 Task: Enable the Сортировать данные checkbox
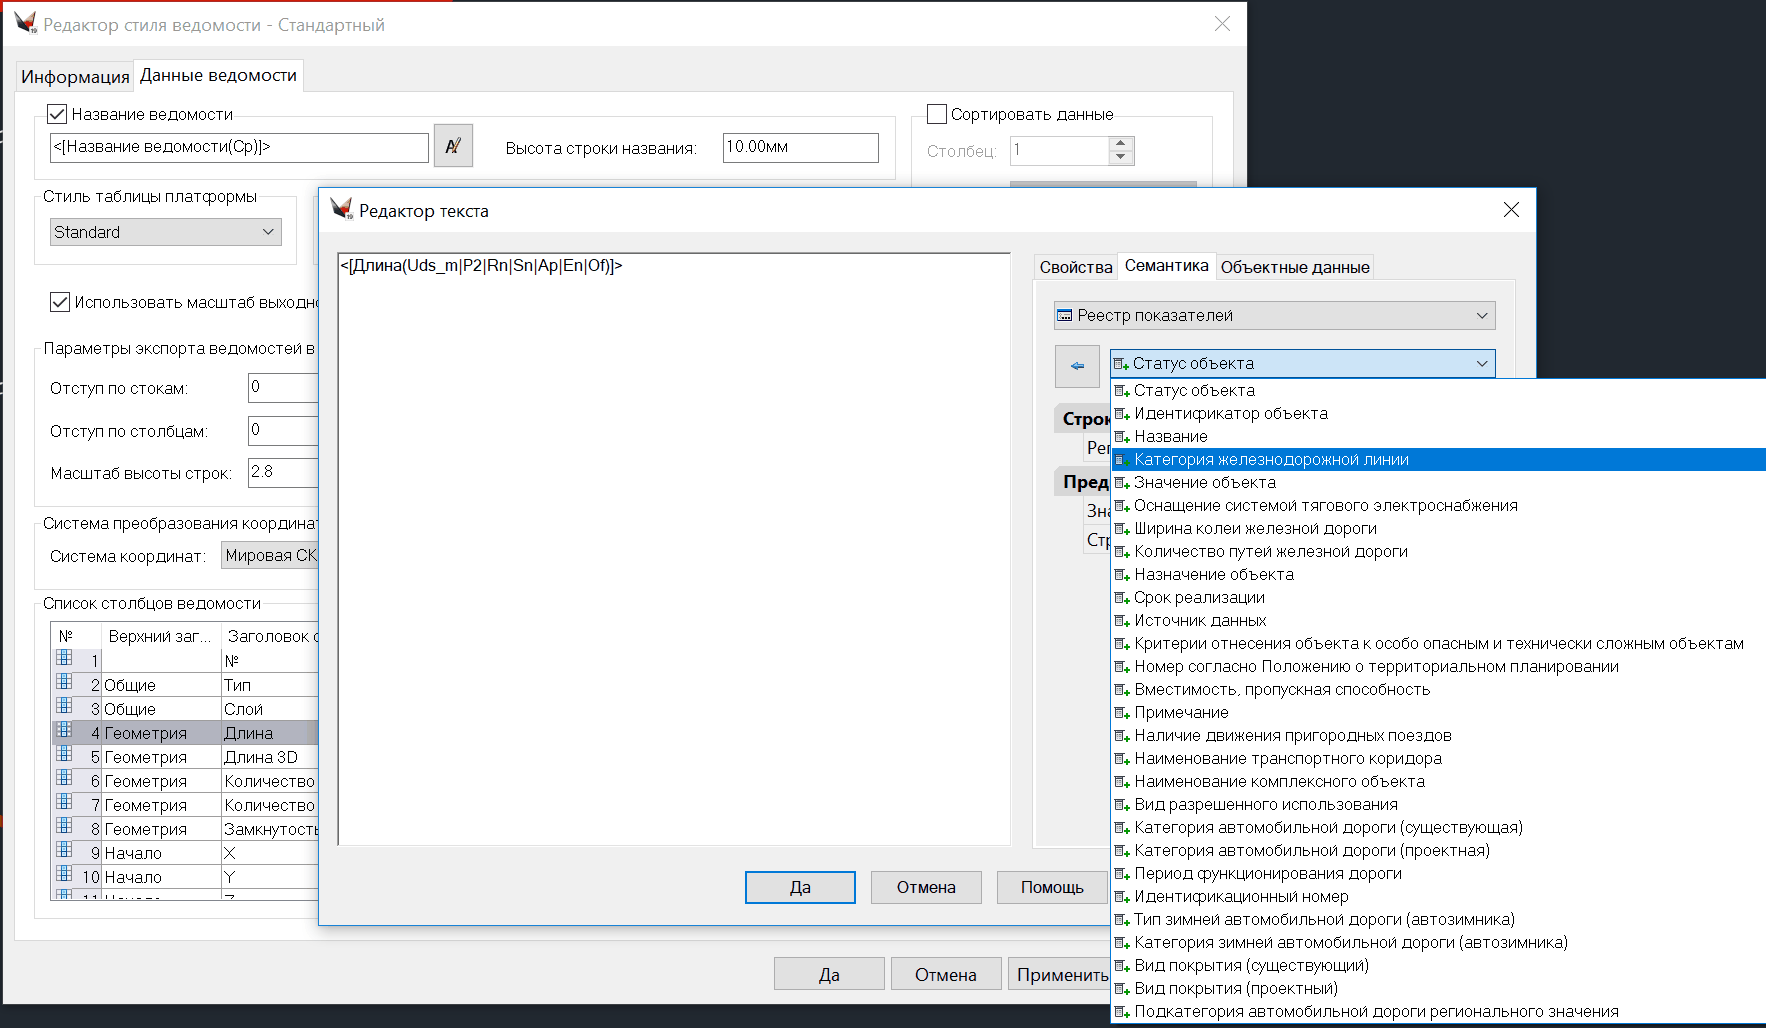[x=937, y=114]
